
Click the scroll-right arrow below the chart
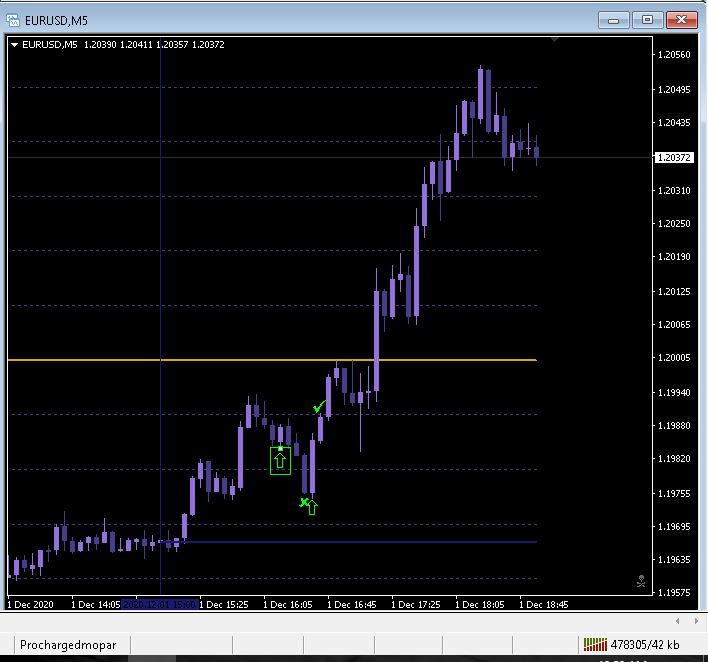coord(696,621)
